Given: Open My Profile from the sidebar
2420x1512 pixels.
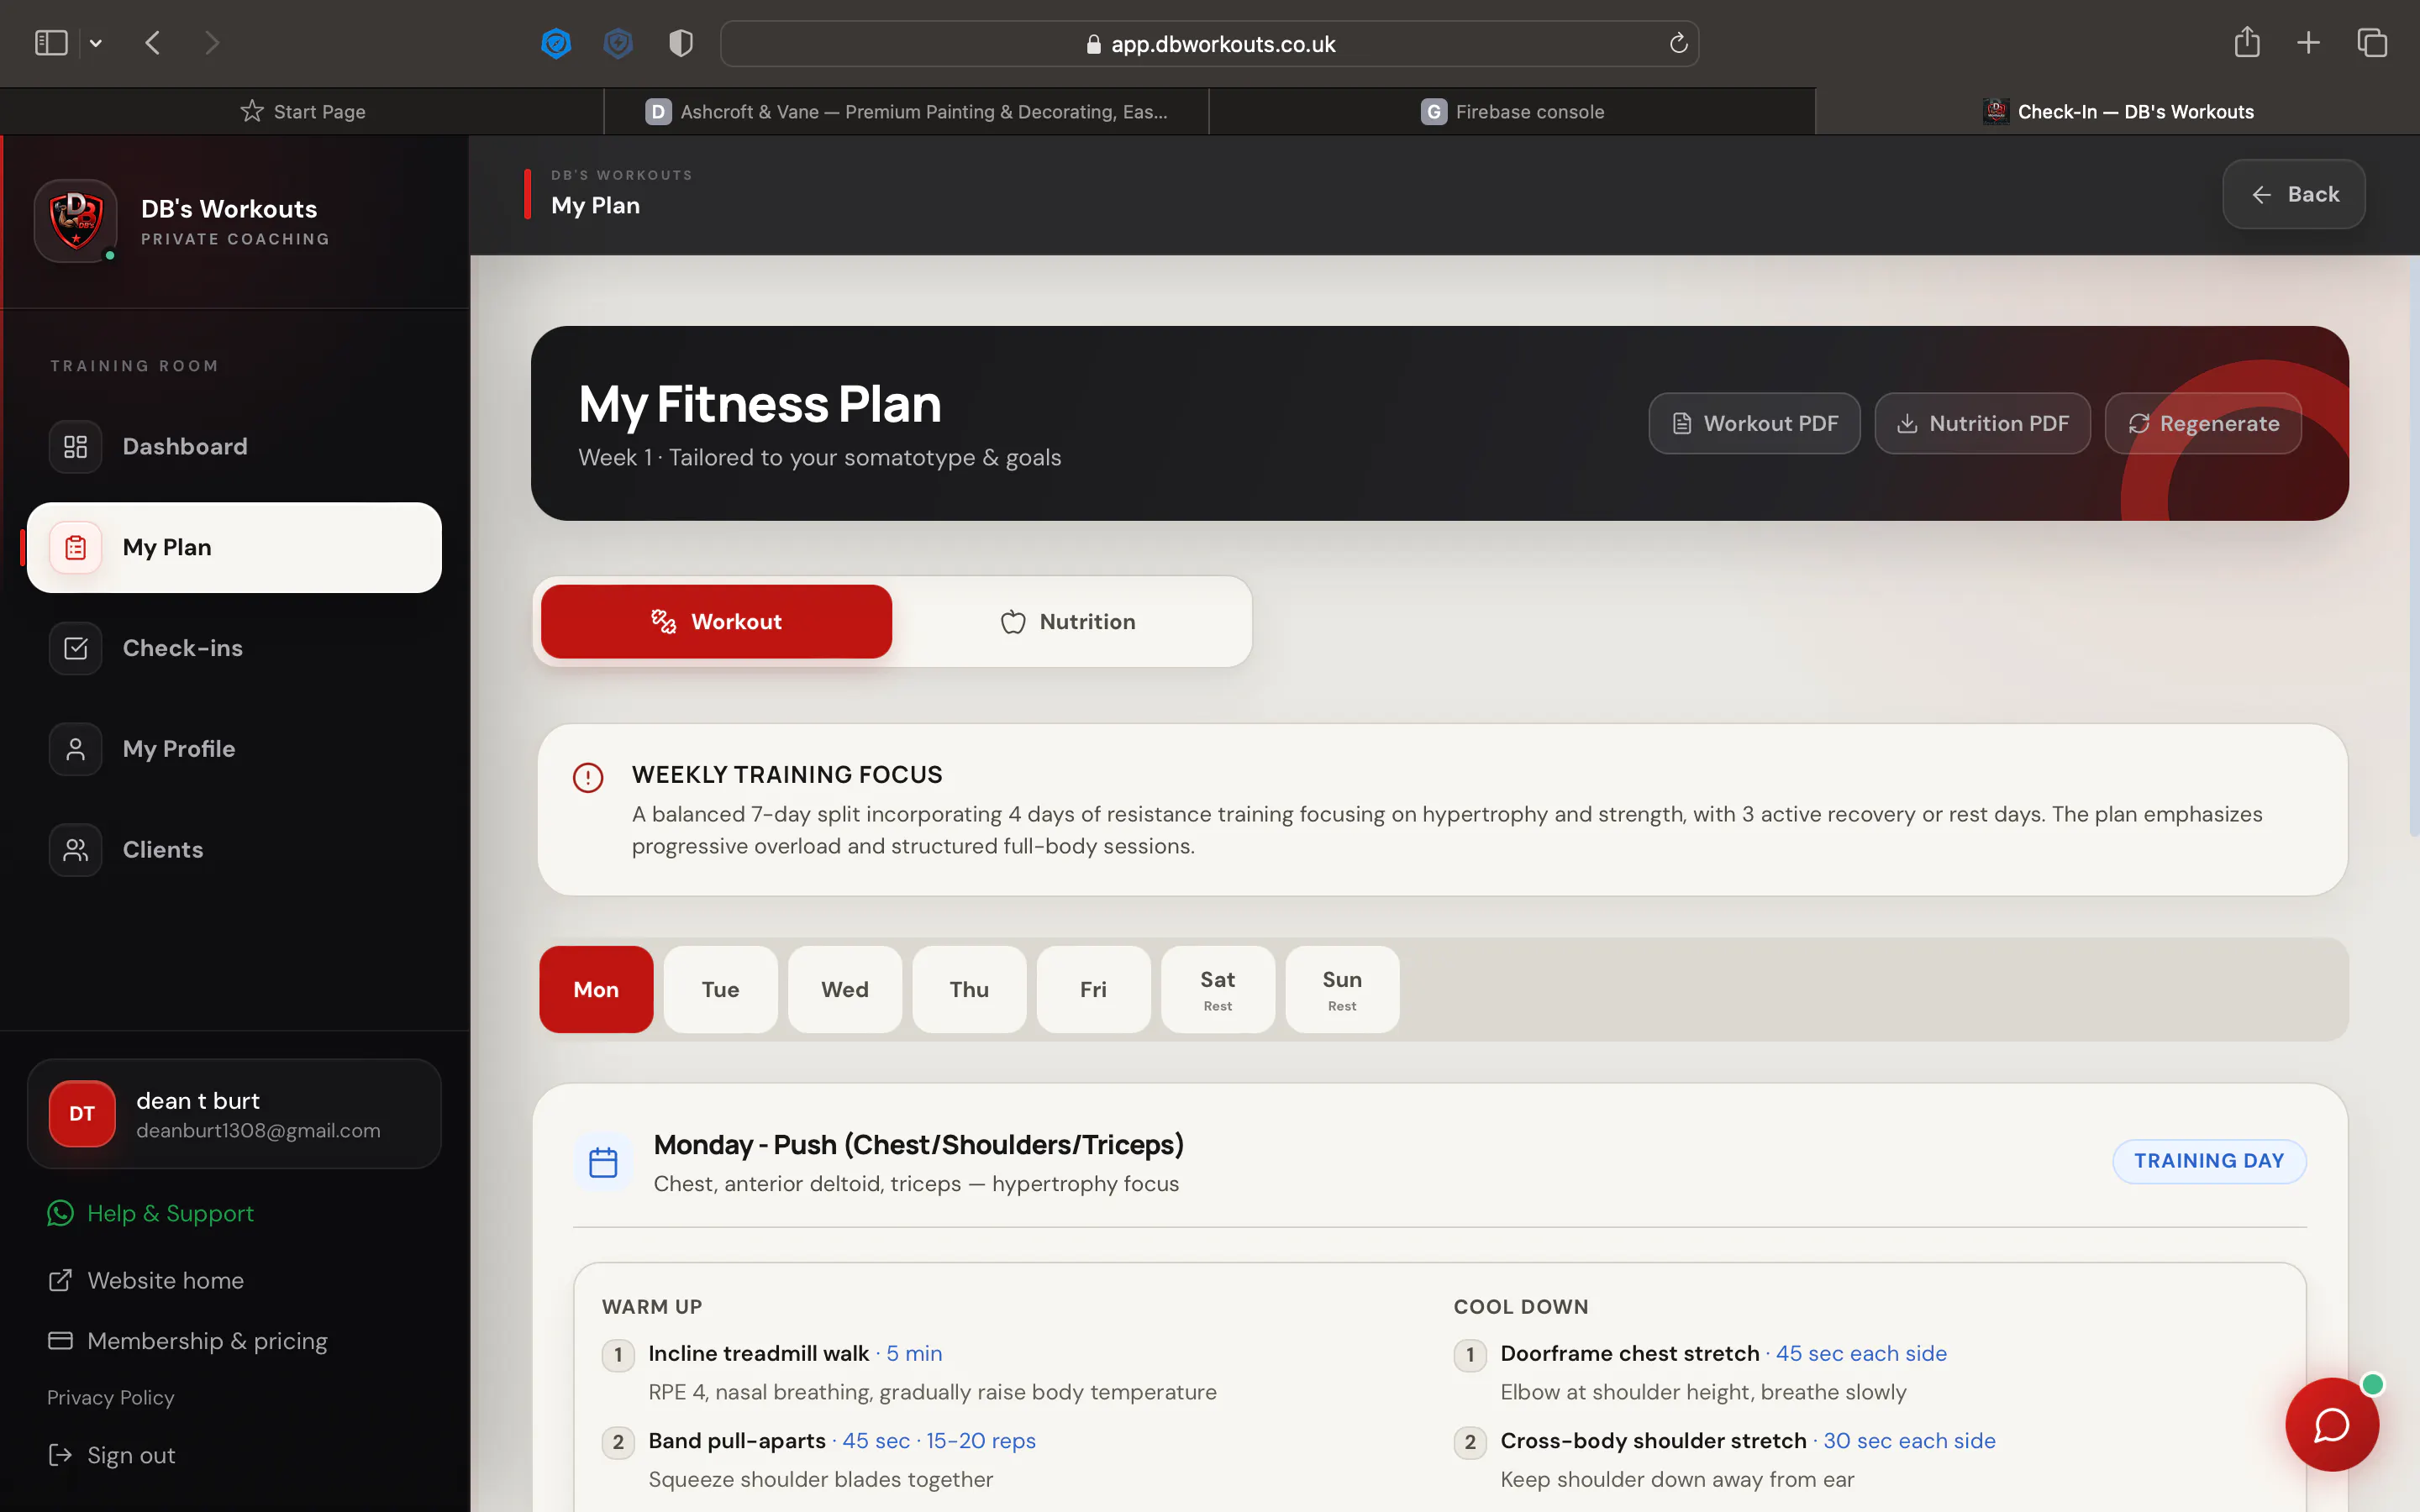Looking at the screenshot, I should (x=234, y=749).
